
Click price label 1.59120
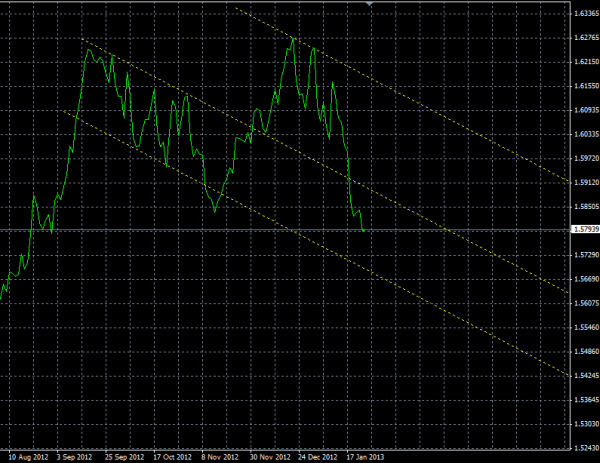[x=587, y=183]
